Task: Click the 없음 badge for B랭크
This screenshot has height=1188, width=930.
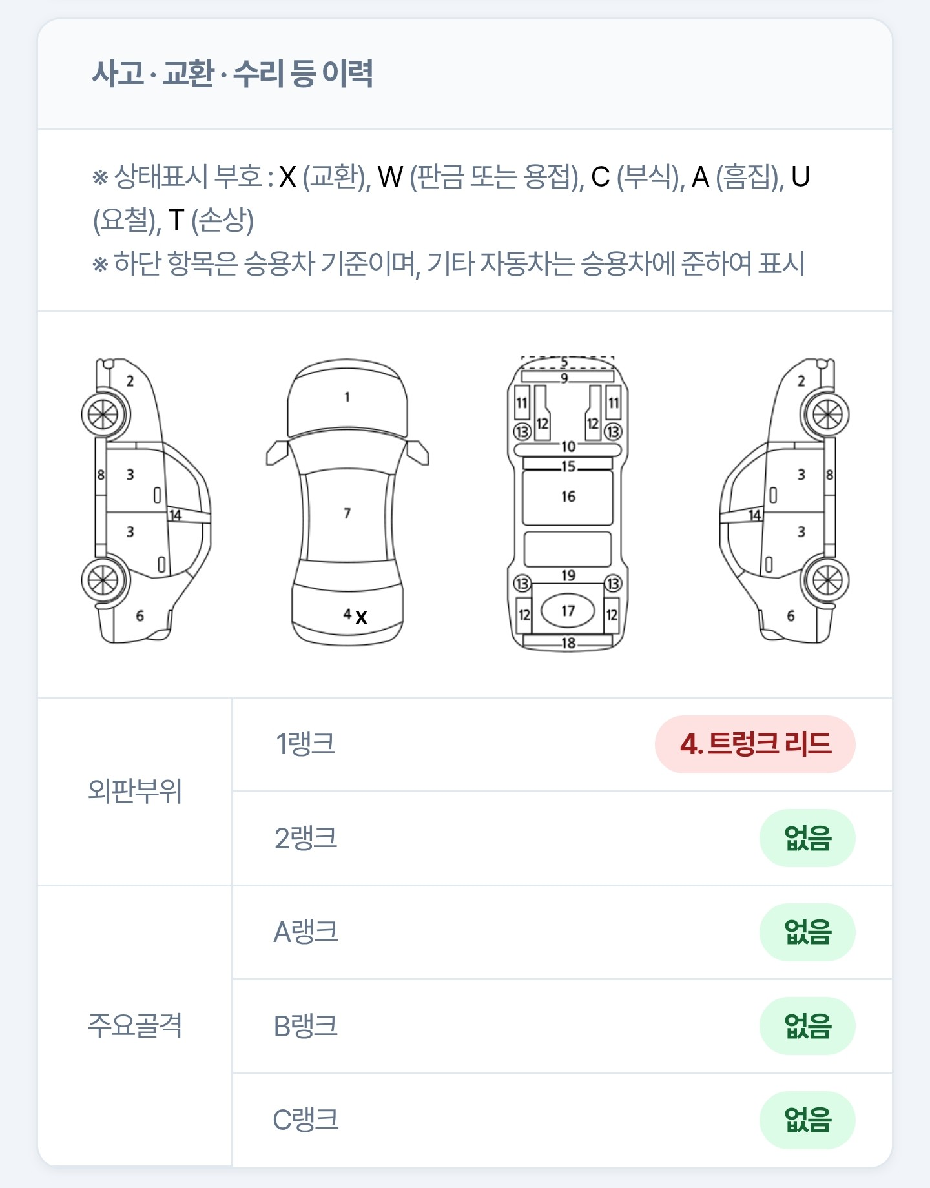Action: click(x=807, y=1026)
